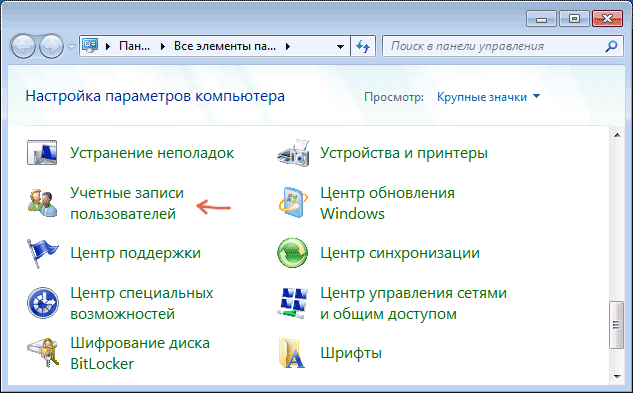Screen dimensions: 633x393
Task: Expand breadcrumb arrow after 'Все элементы па...'
Action: click(x=287, y=46)
